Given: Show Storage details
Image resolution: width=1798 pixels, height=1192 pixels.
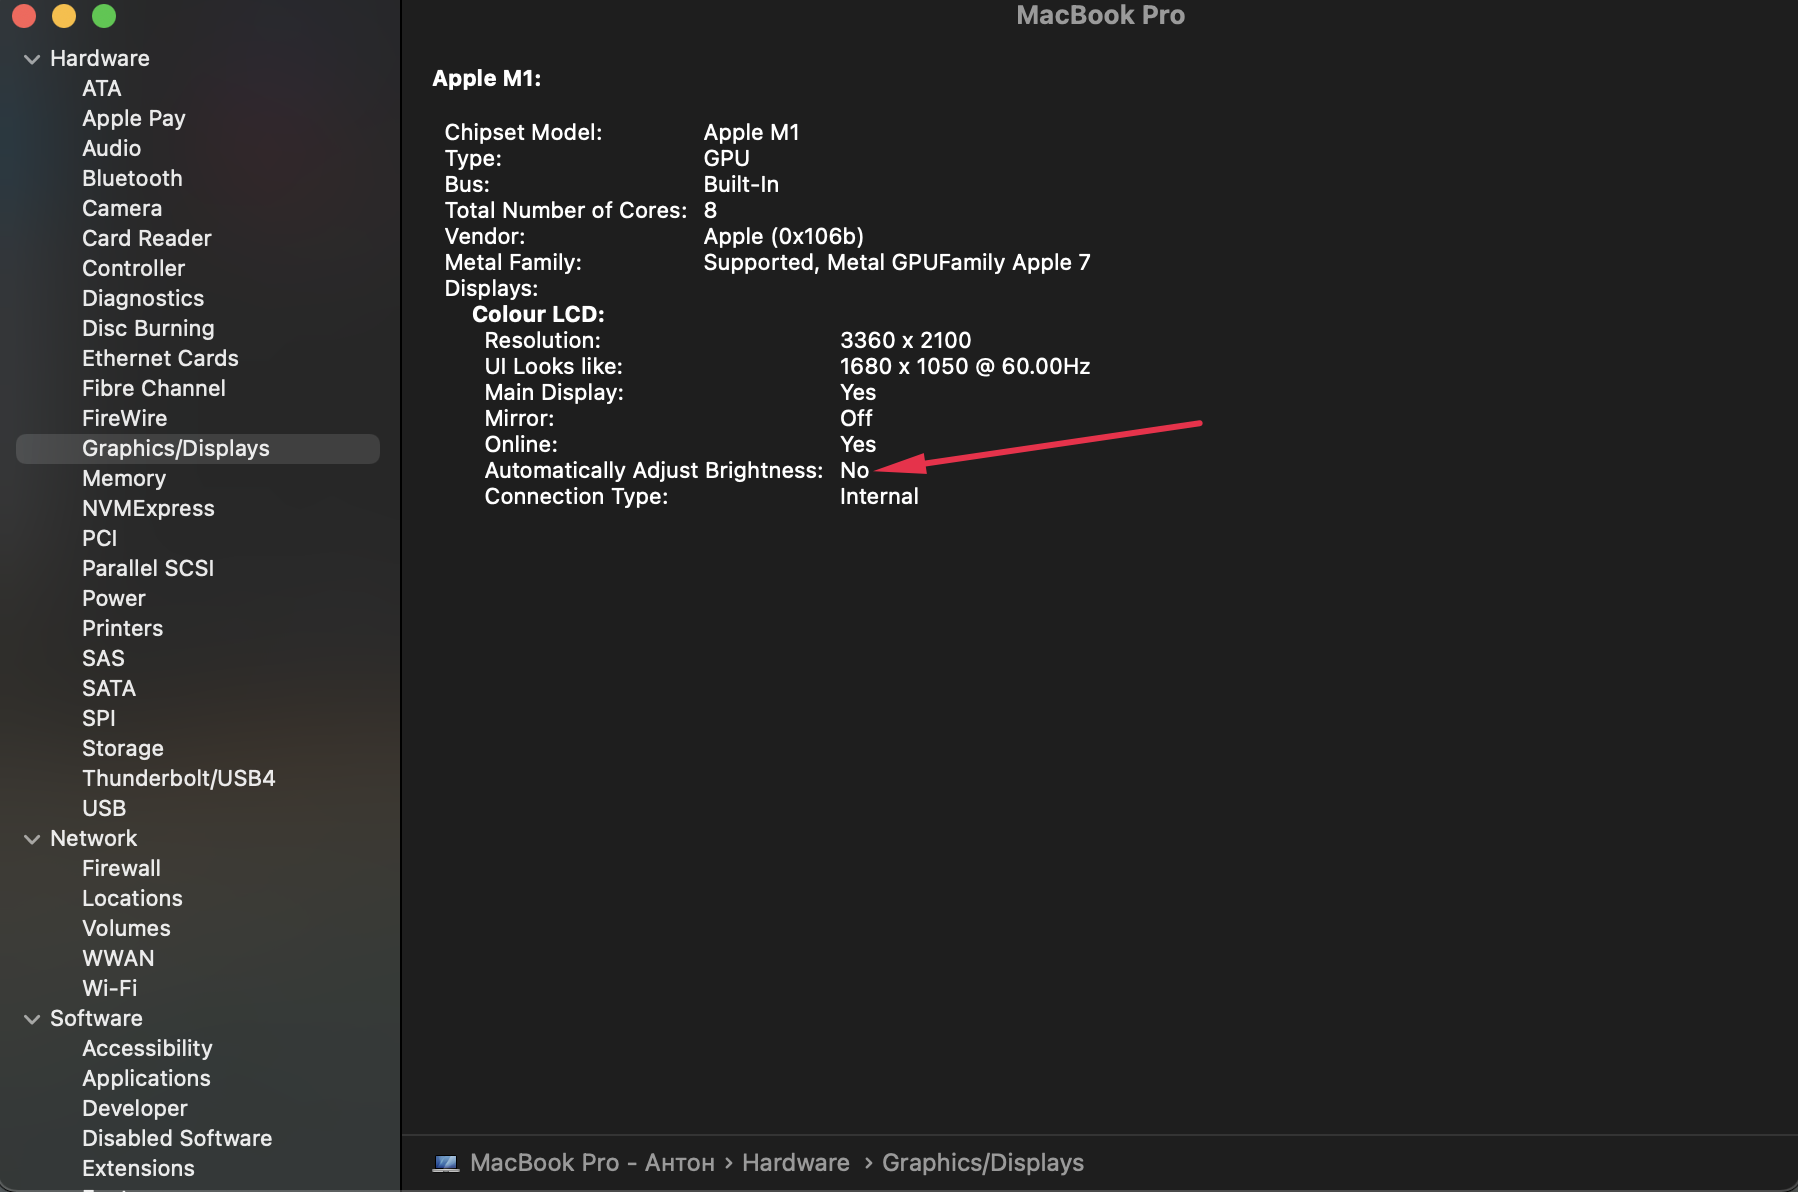Looking at the screenshot, I should click(x=123, y=748).
